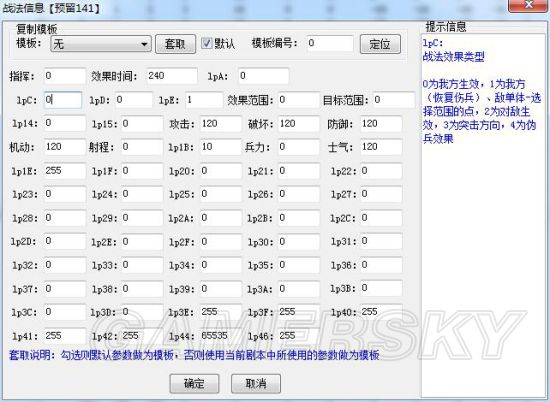Viewport: 550px width, 402px height.
Task: Click the 指挥 input field
Action: pyautogui.click(x=65, y=76)
